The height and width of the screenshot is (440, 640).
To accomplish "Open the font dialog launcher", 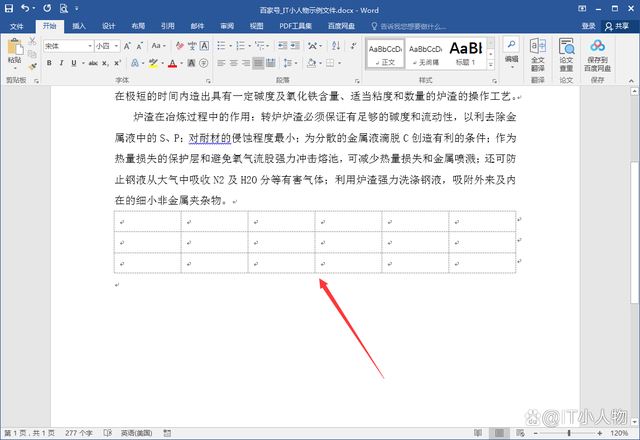I will [x=208, y=81].
